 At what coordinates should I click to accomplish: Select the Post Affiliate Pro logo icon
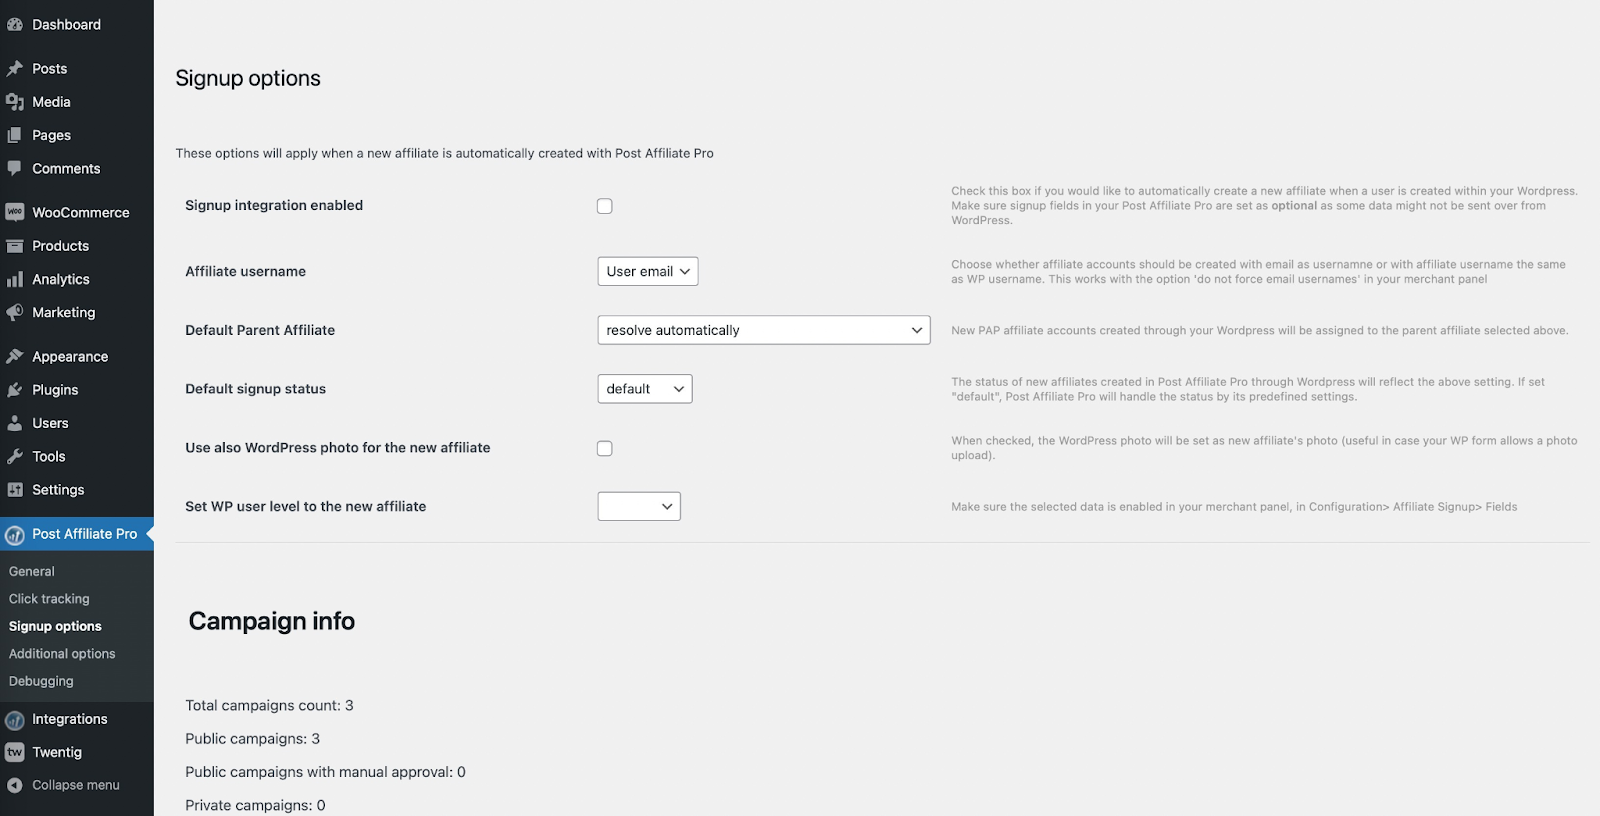pyautogui.click(x=15, y=534)
